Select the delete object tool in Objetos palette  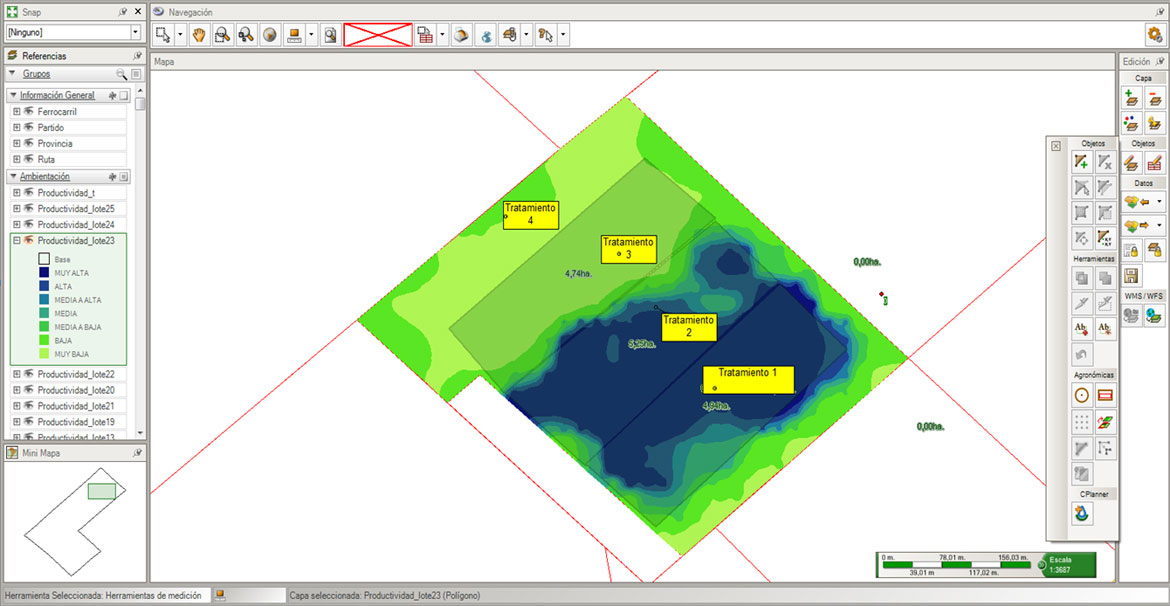point(1105,161)
